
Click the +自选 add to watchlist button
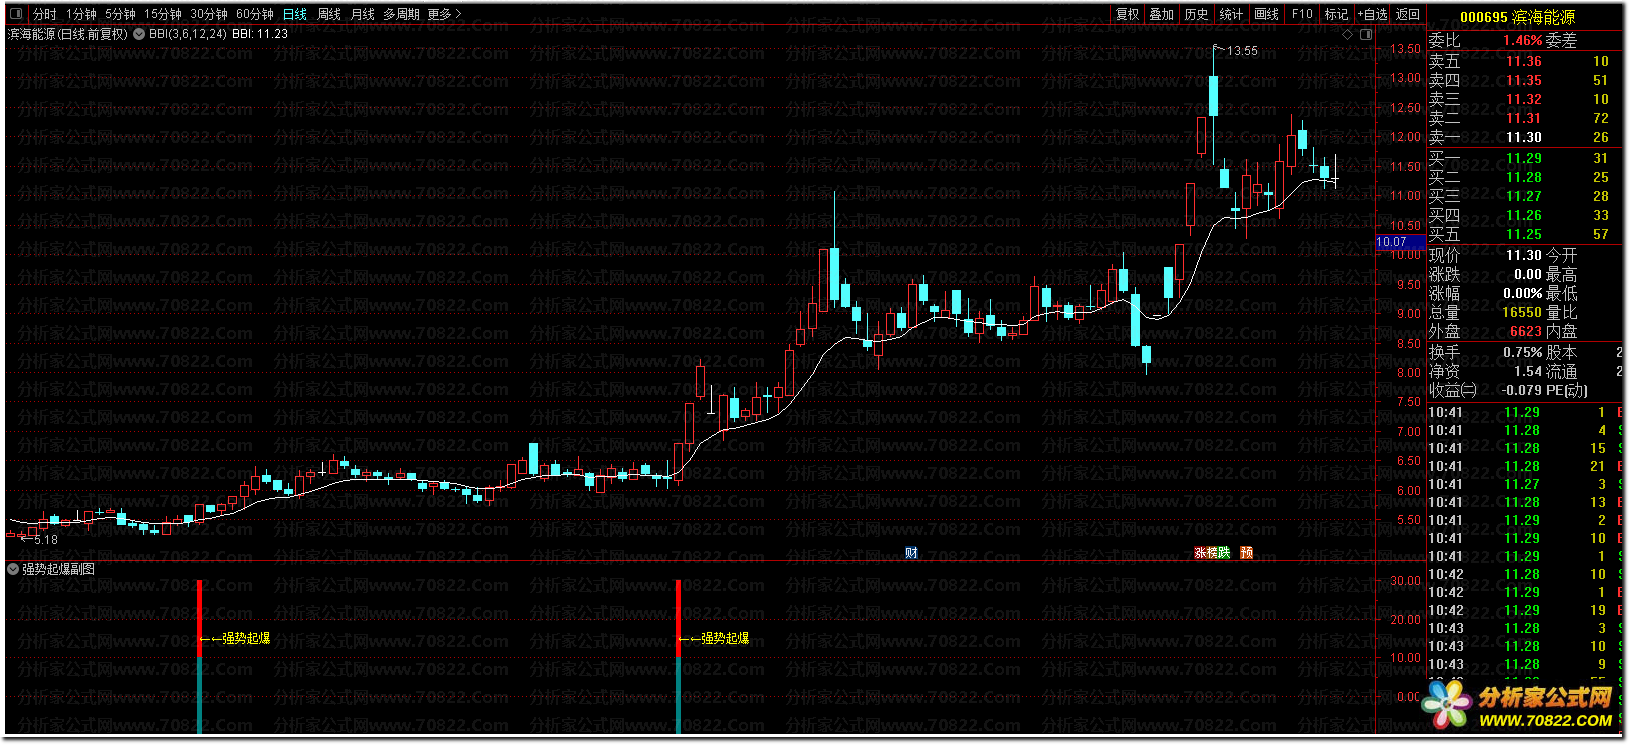point(1372,14)
